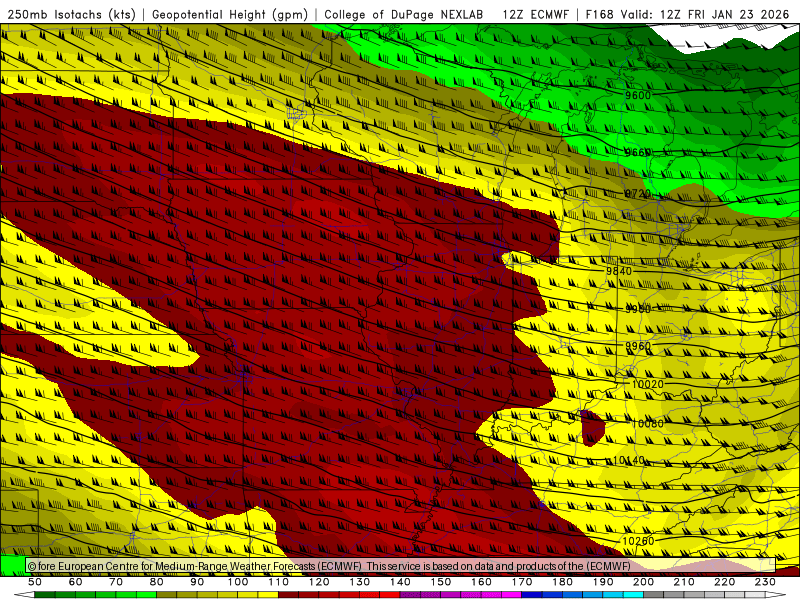Click the 150 value on the color scale
Screen dimensions: 800x600
click(x=441, y=582)
